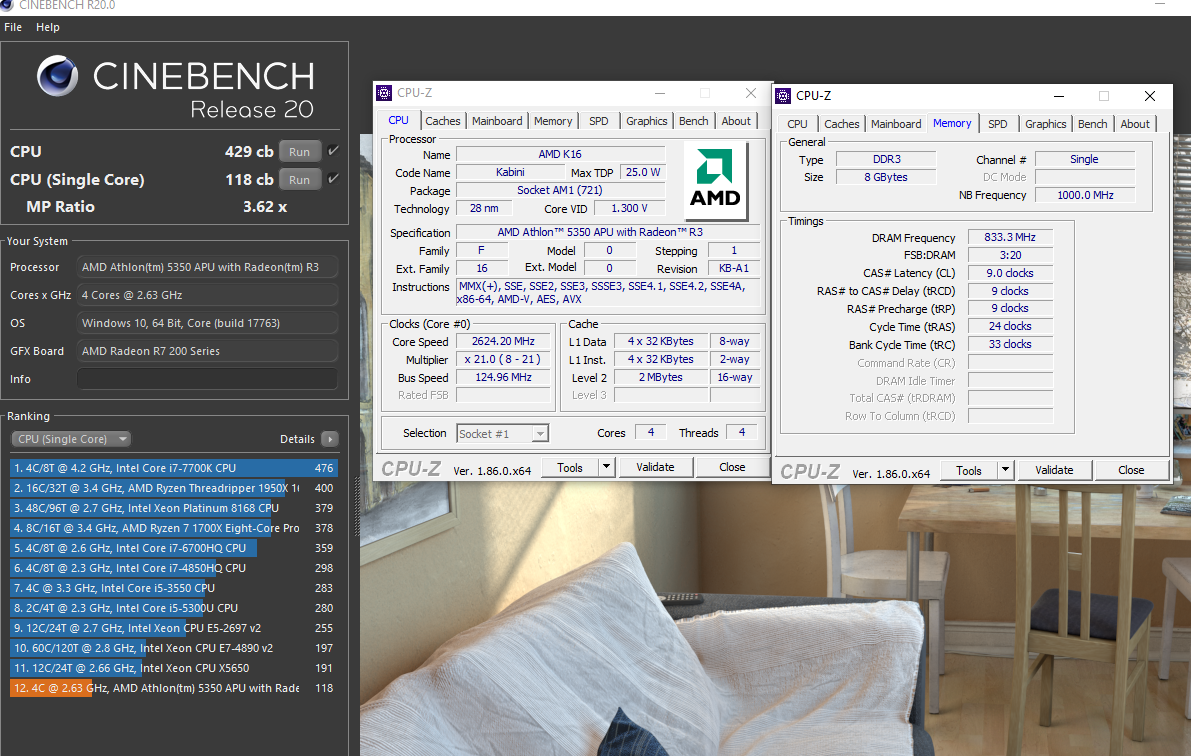This screenshot has height=756, width=1191.
Task: Open the Help menu in Cinebench
Action: (47, 27)
